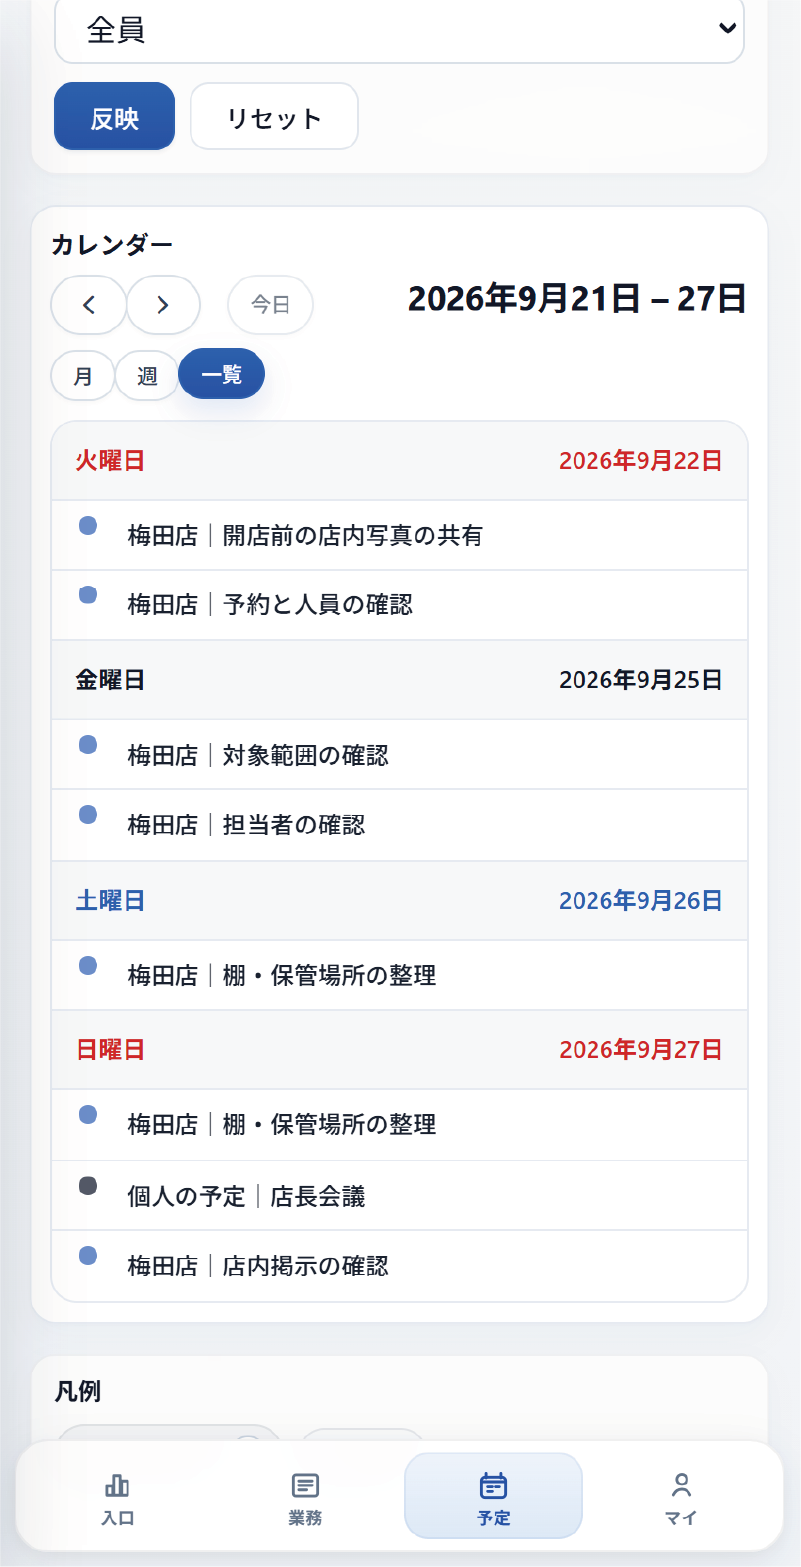Click the リセット button

274,117
